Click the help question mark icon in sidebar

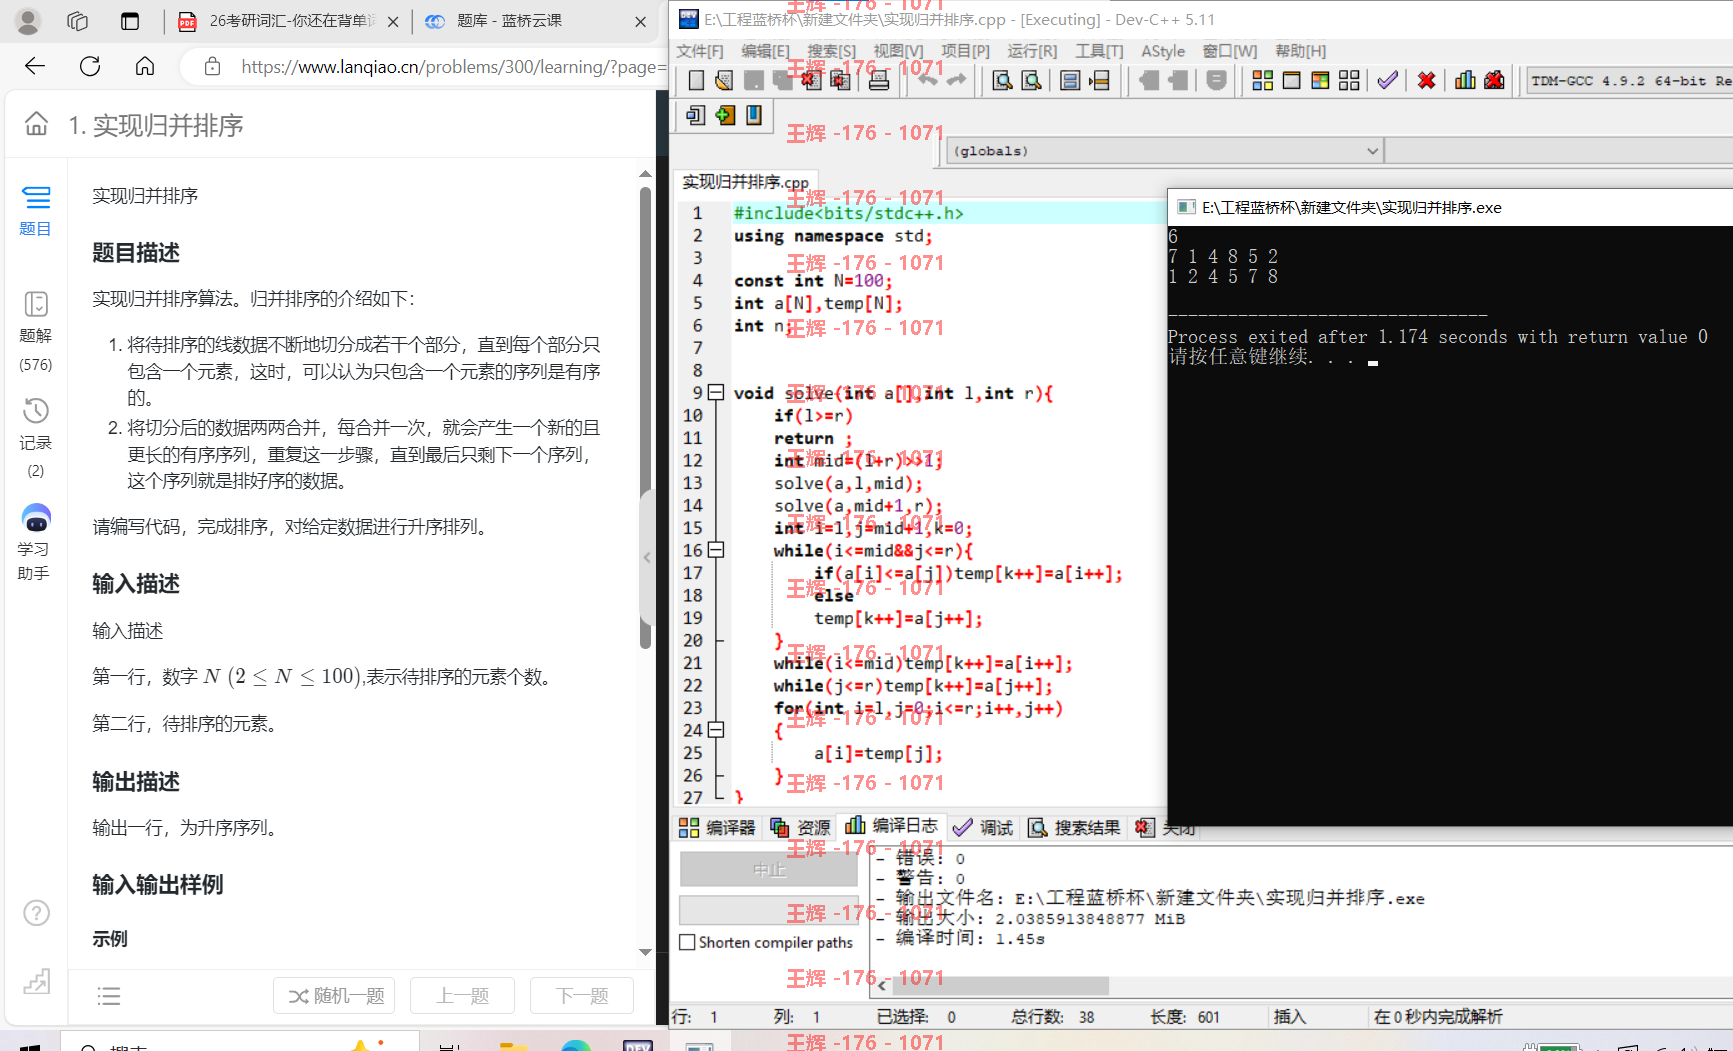(x=36, y=913)
